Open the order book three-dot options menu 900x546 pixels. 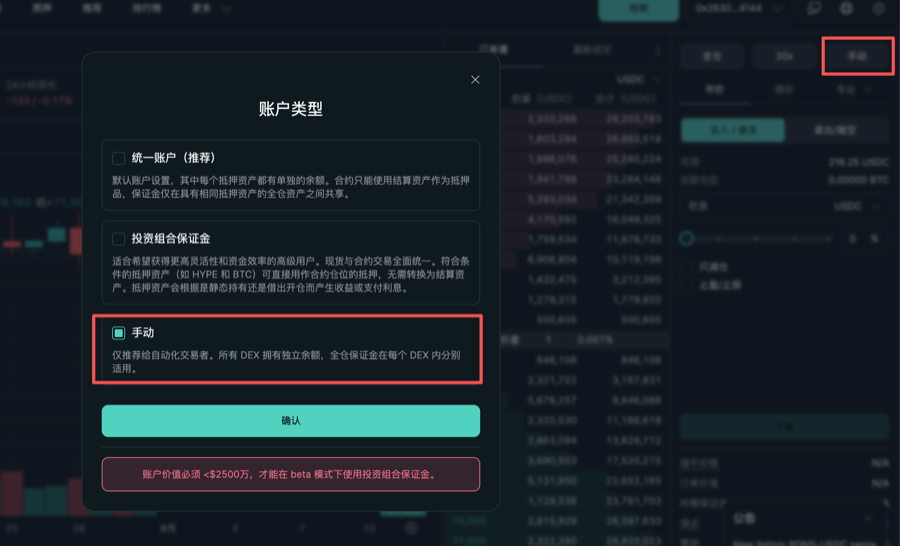658,51
